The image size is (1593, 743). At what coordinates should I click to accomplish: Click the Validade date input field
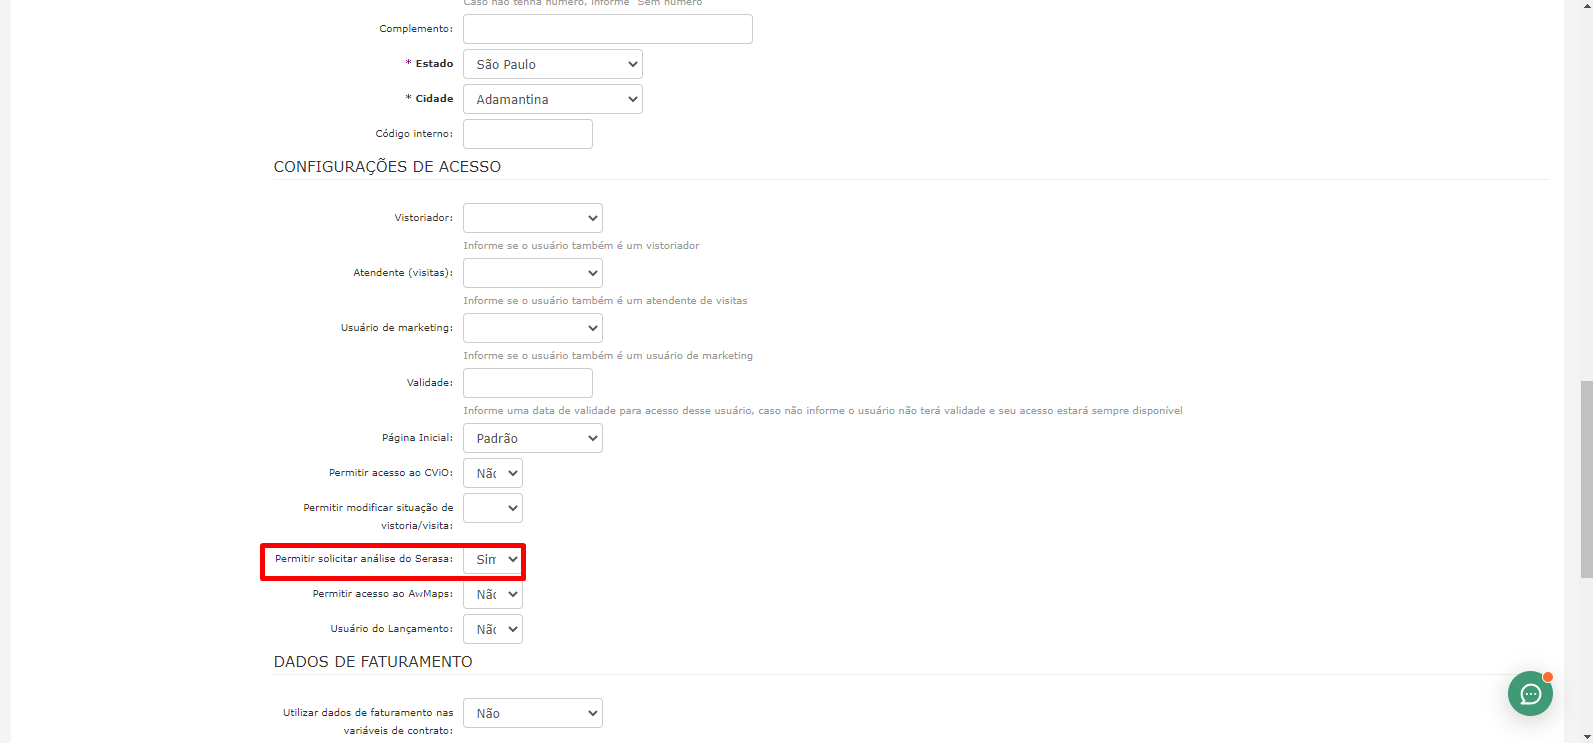pos(528,383)
